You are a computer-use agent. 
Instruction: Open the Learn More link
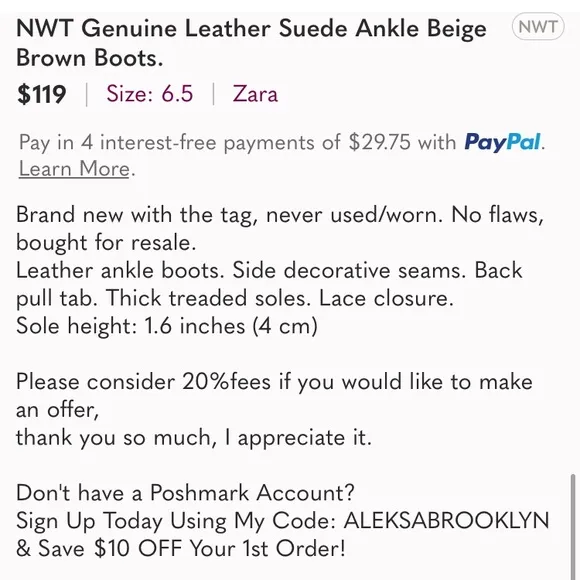point(74,169)
